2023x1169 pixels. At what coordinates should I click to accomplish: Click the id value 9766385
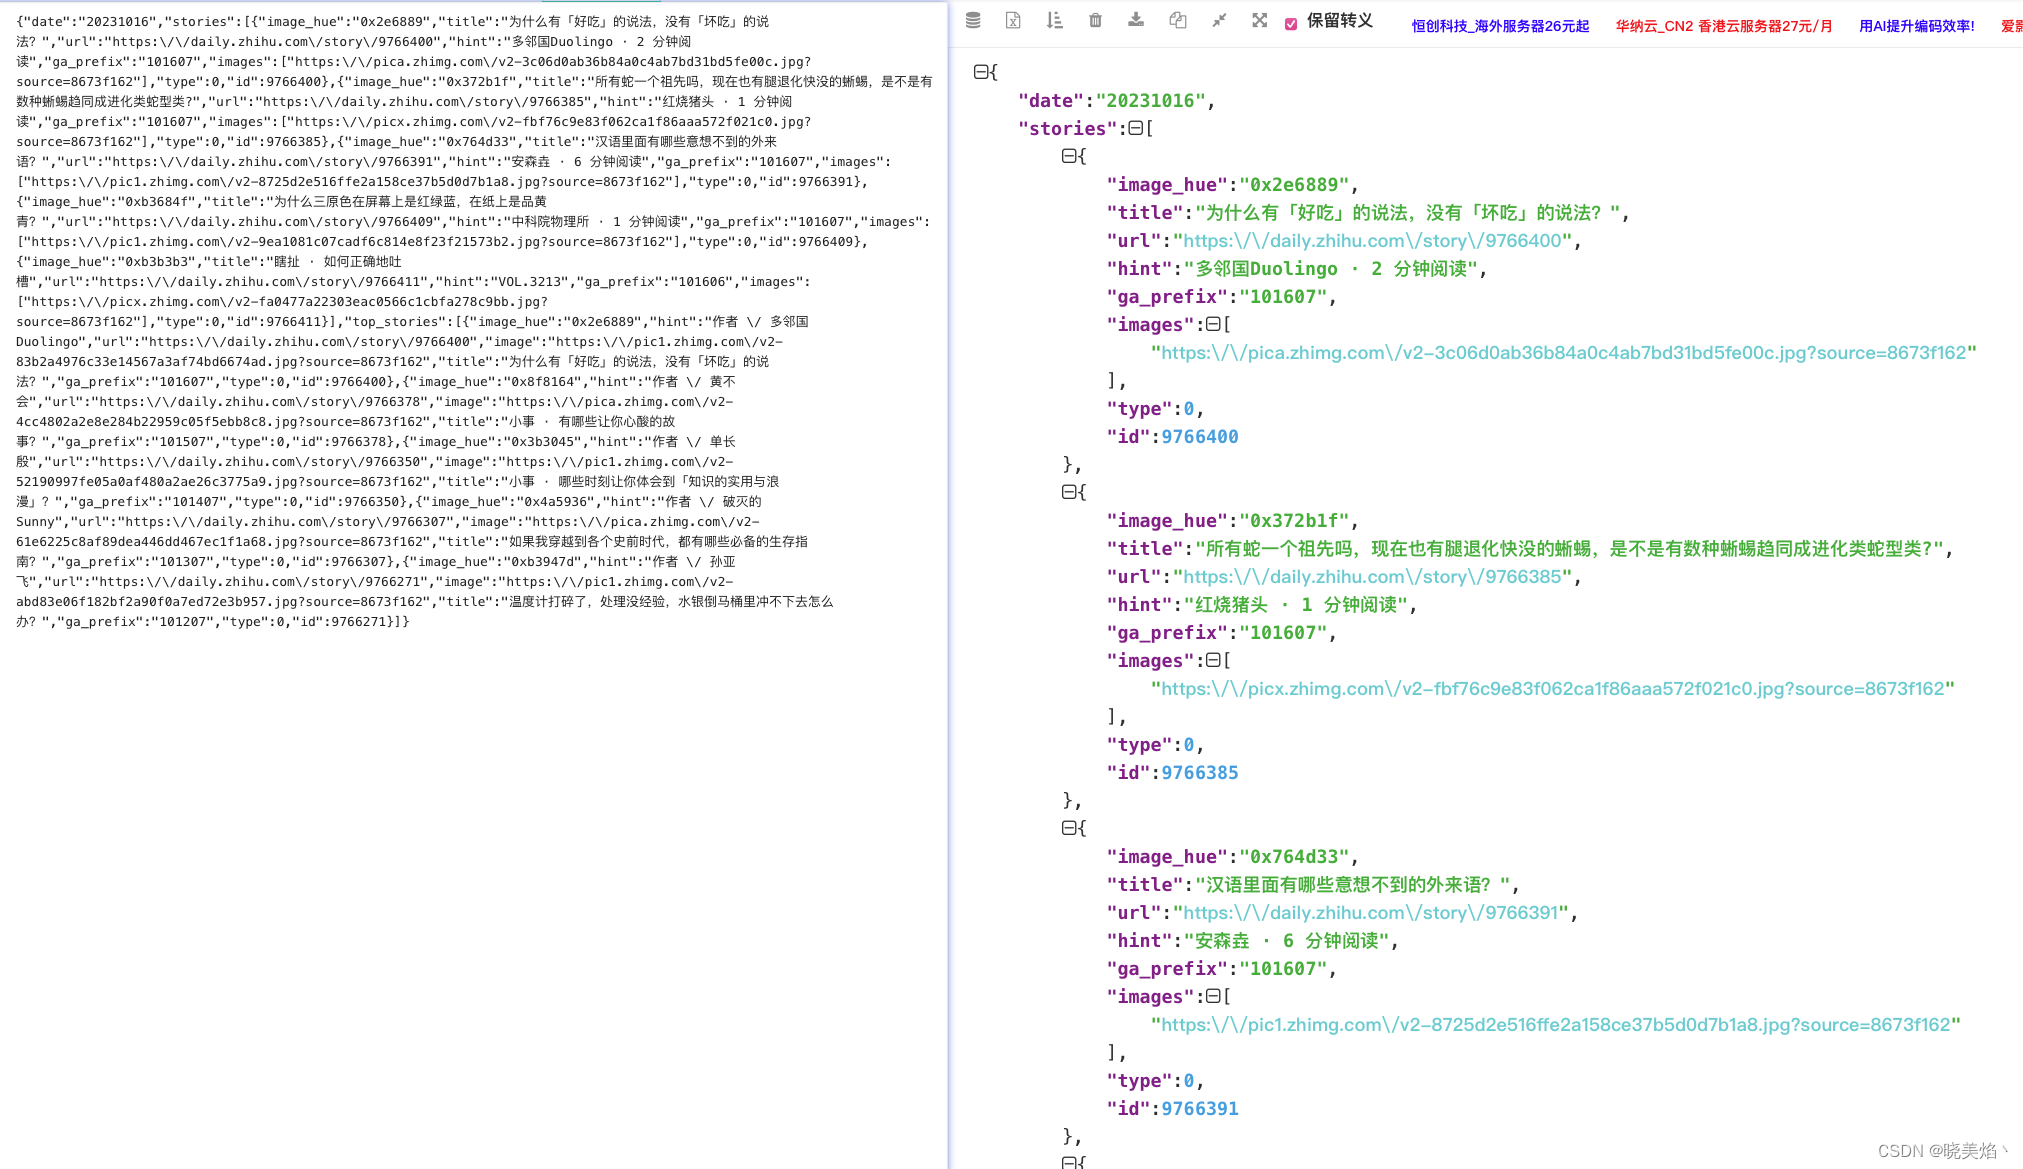[x=1200, y=773]
